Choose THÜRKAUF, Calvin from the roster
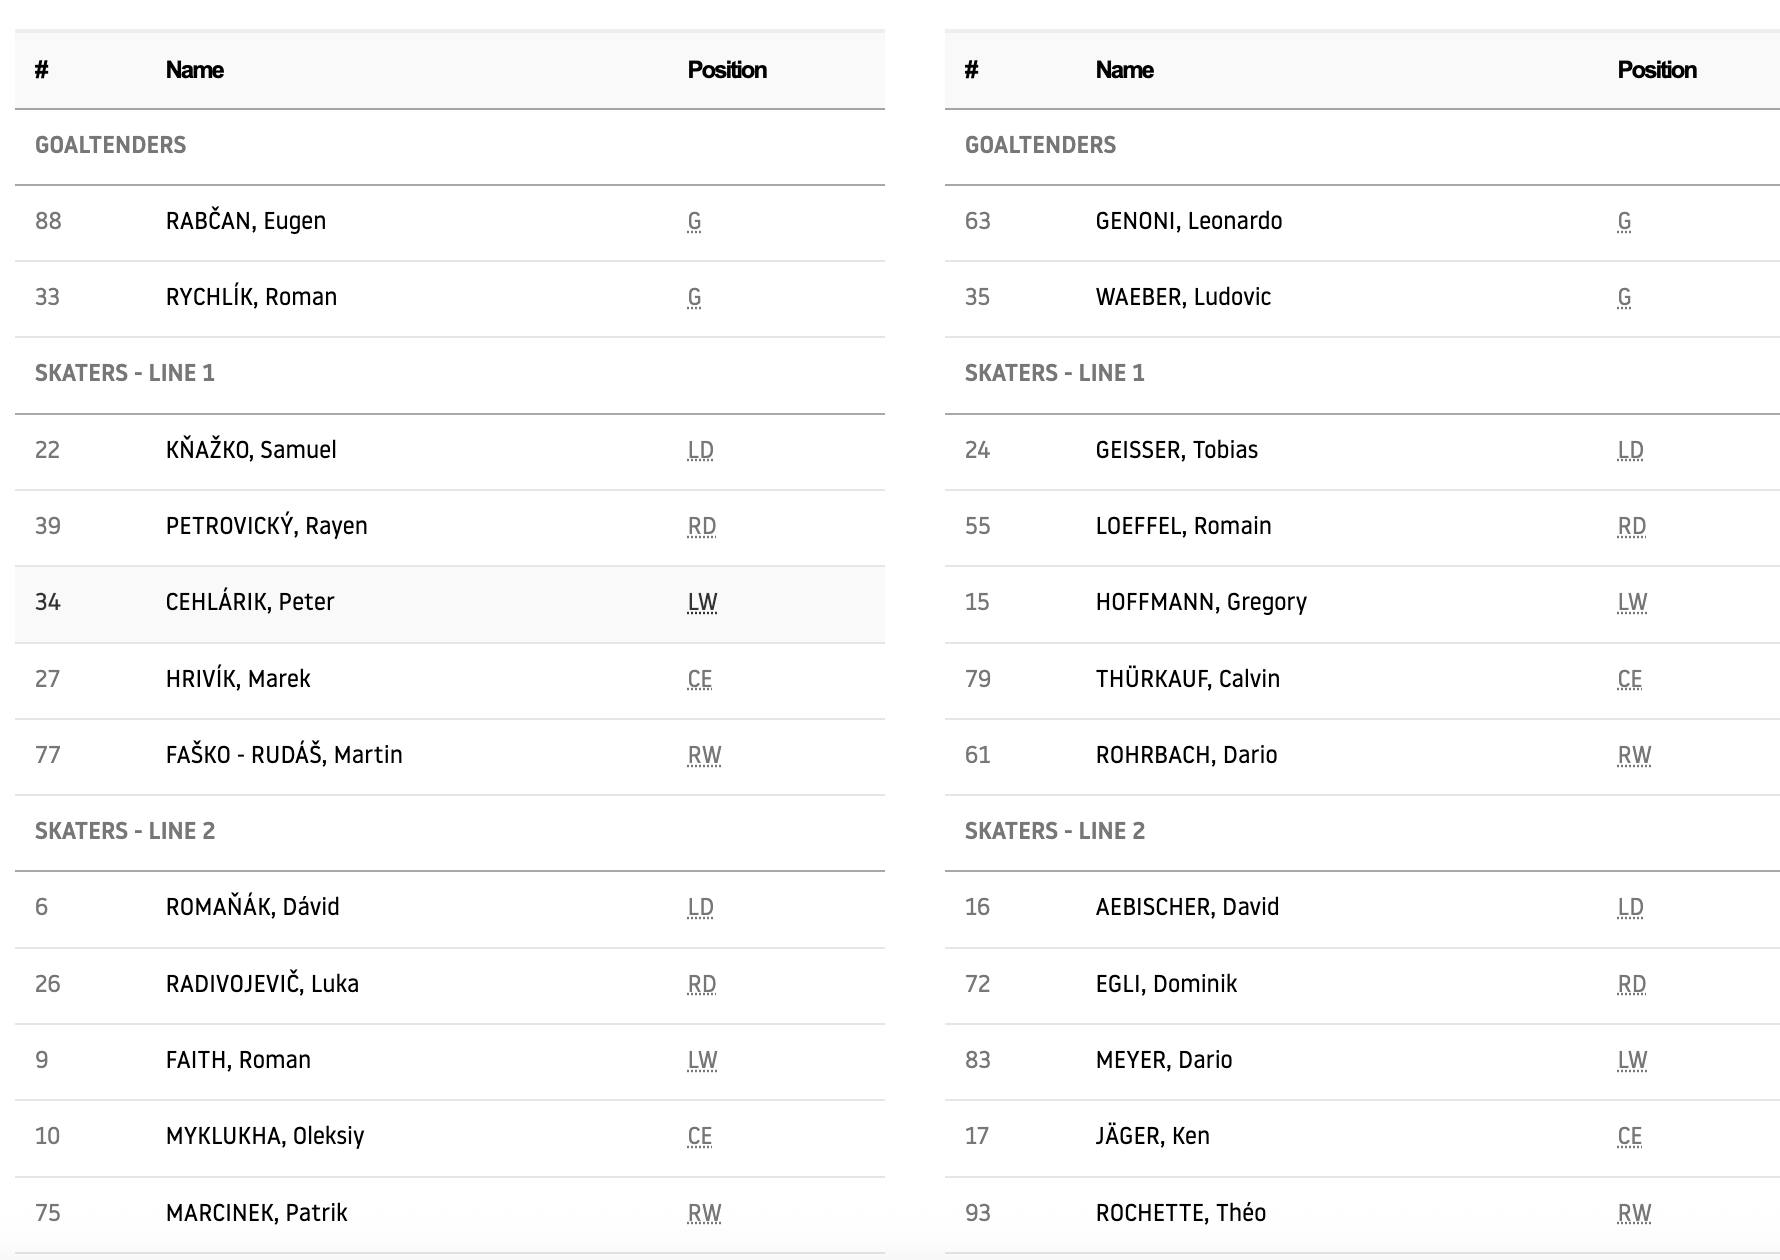Image resolution: width=1780 pixels, height=1260 pixels. tap(1188, 679)
